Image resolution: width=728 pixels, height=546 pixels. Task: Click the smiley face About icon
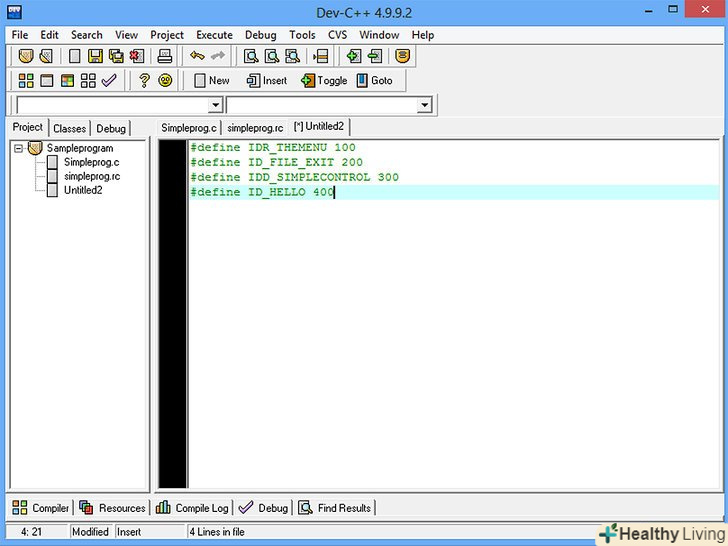(165, 81)
